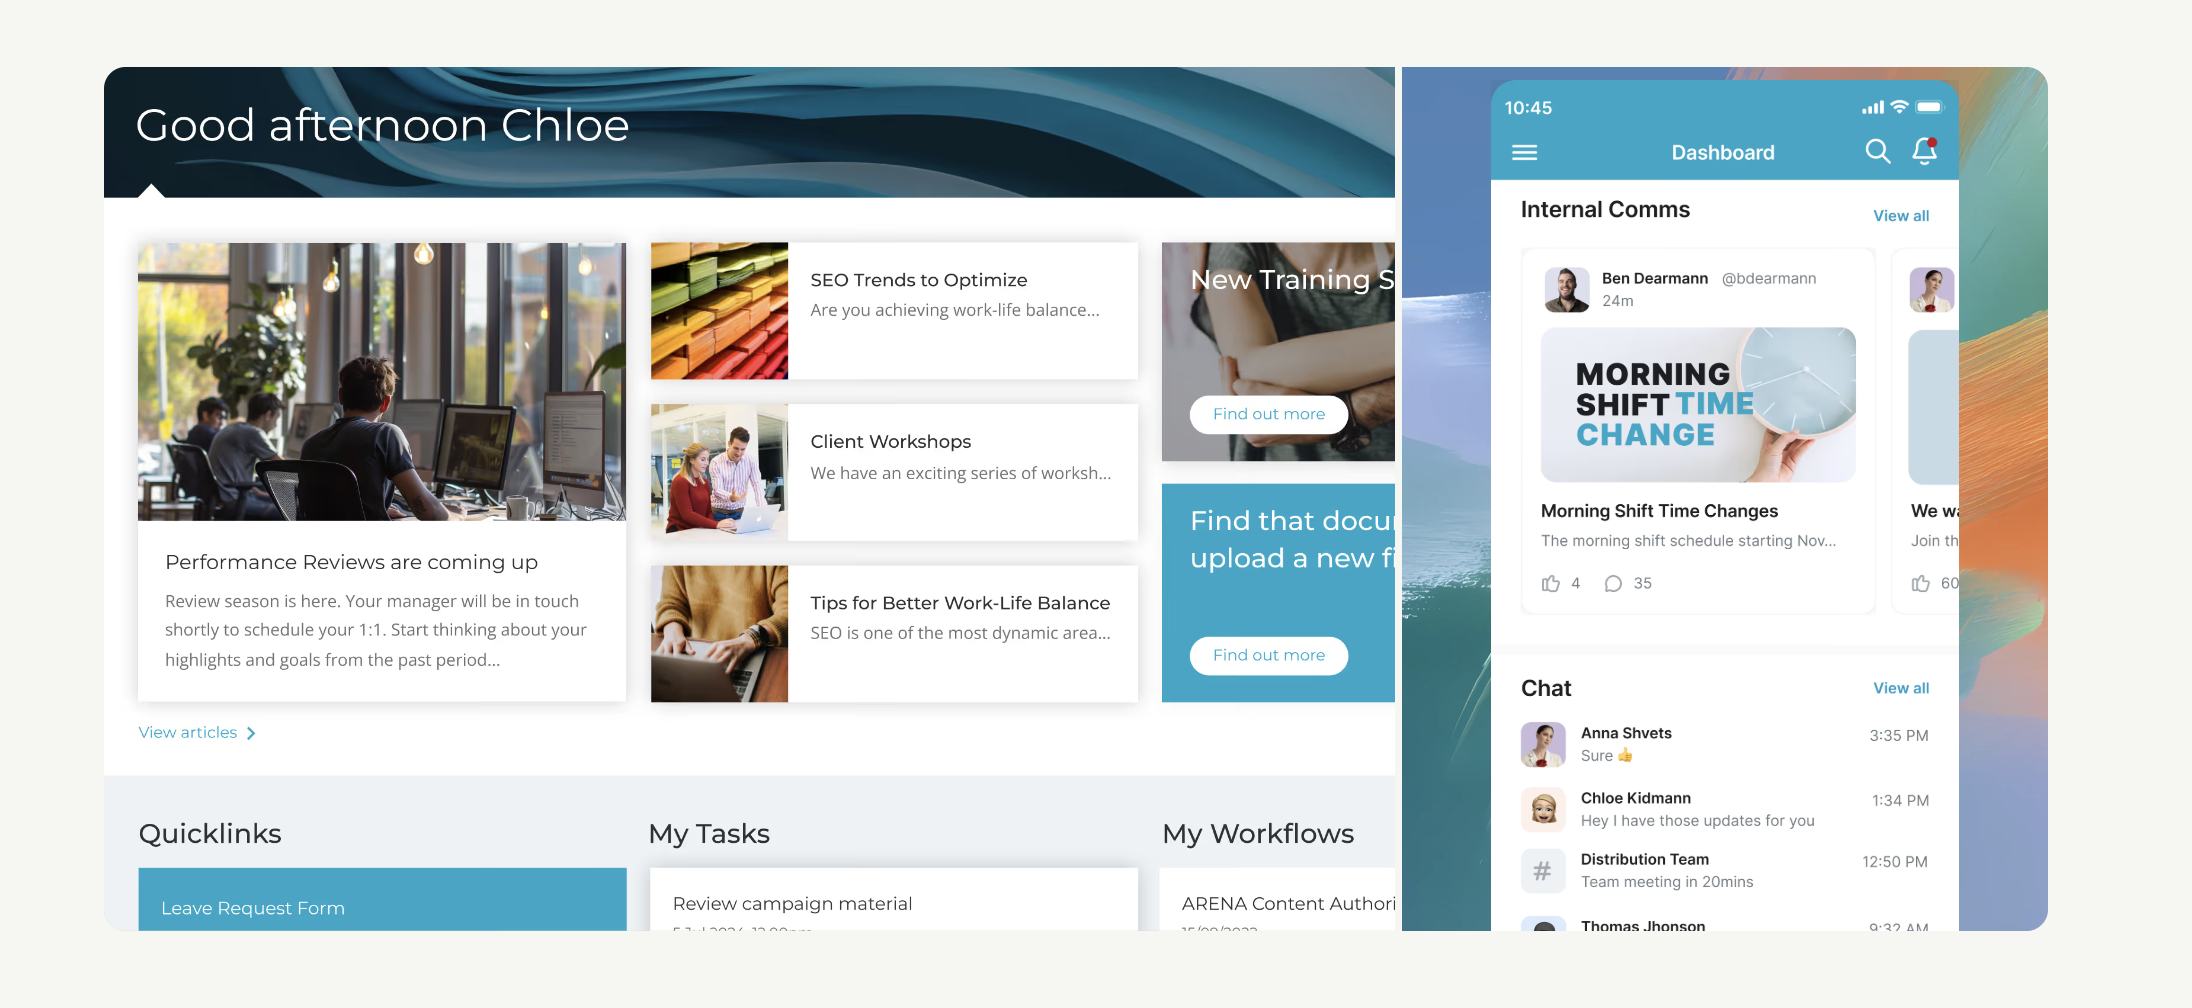Like the second Internal Comms post

tap(1921, 583)
